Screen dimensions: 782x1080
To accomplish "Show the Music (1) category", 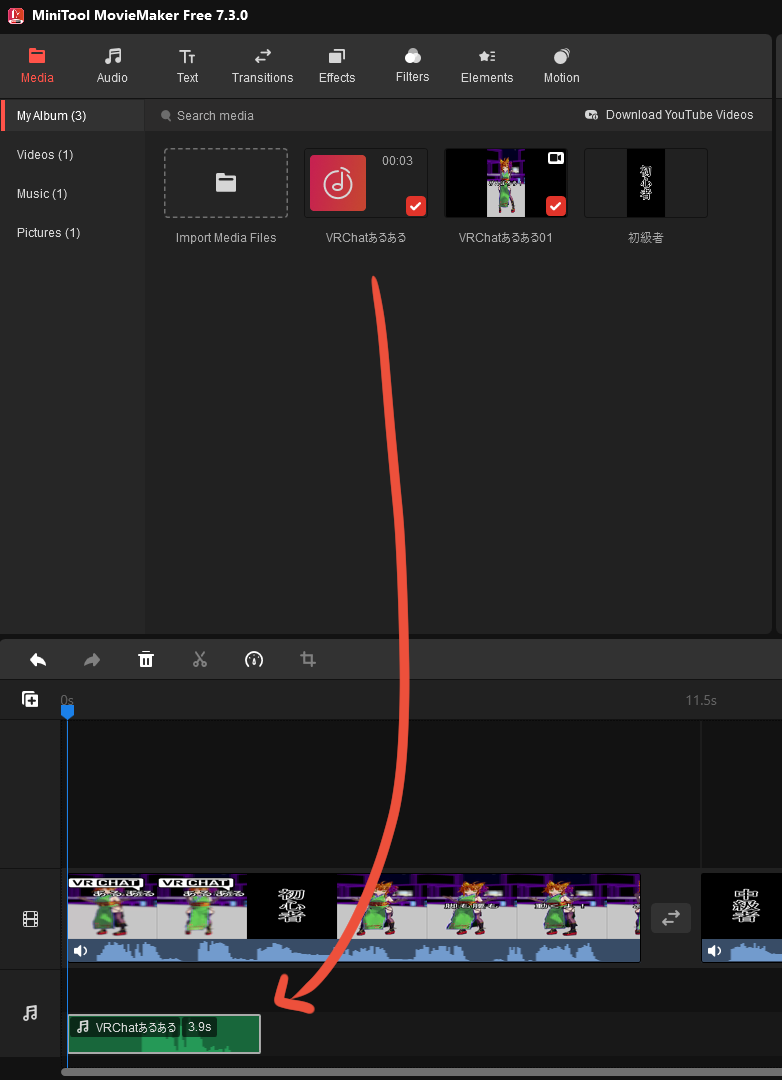I will tap(42, 194).
